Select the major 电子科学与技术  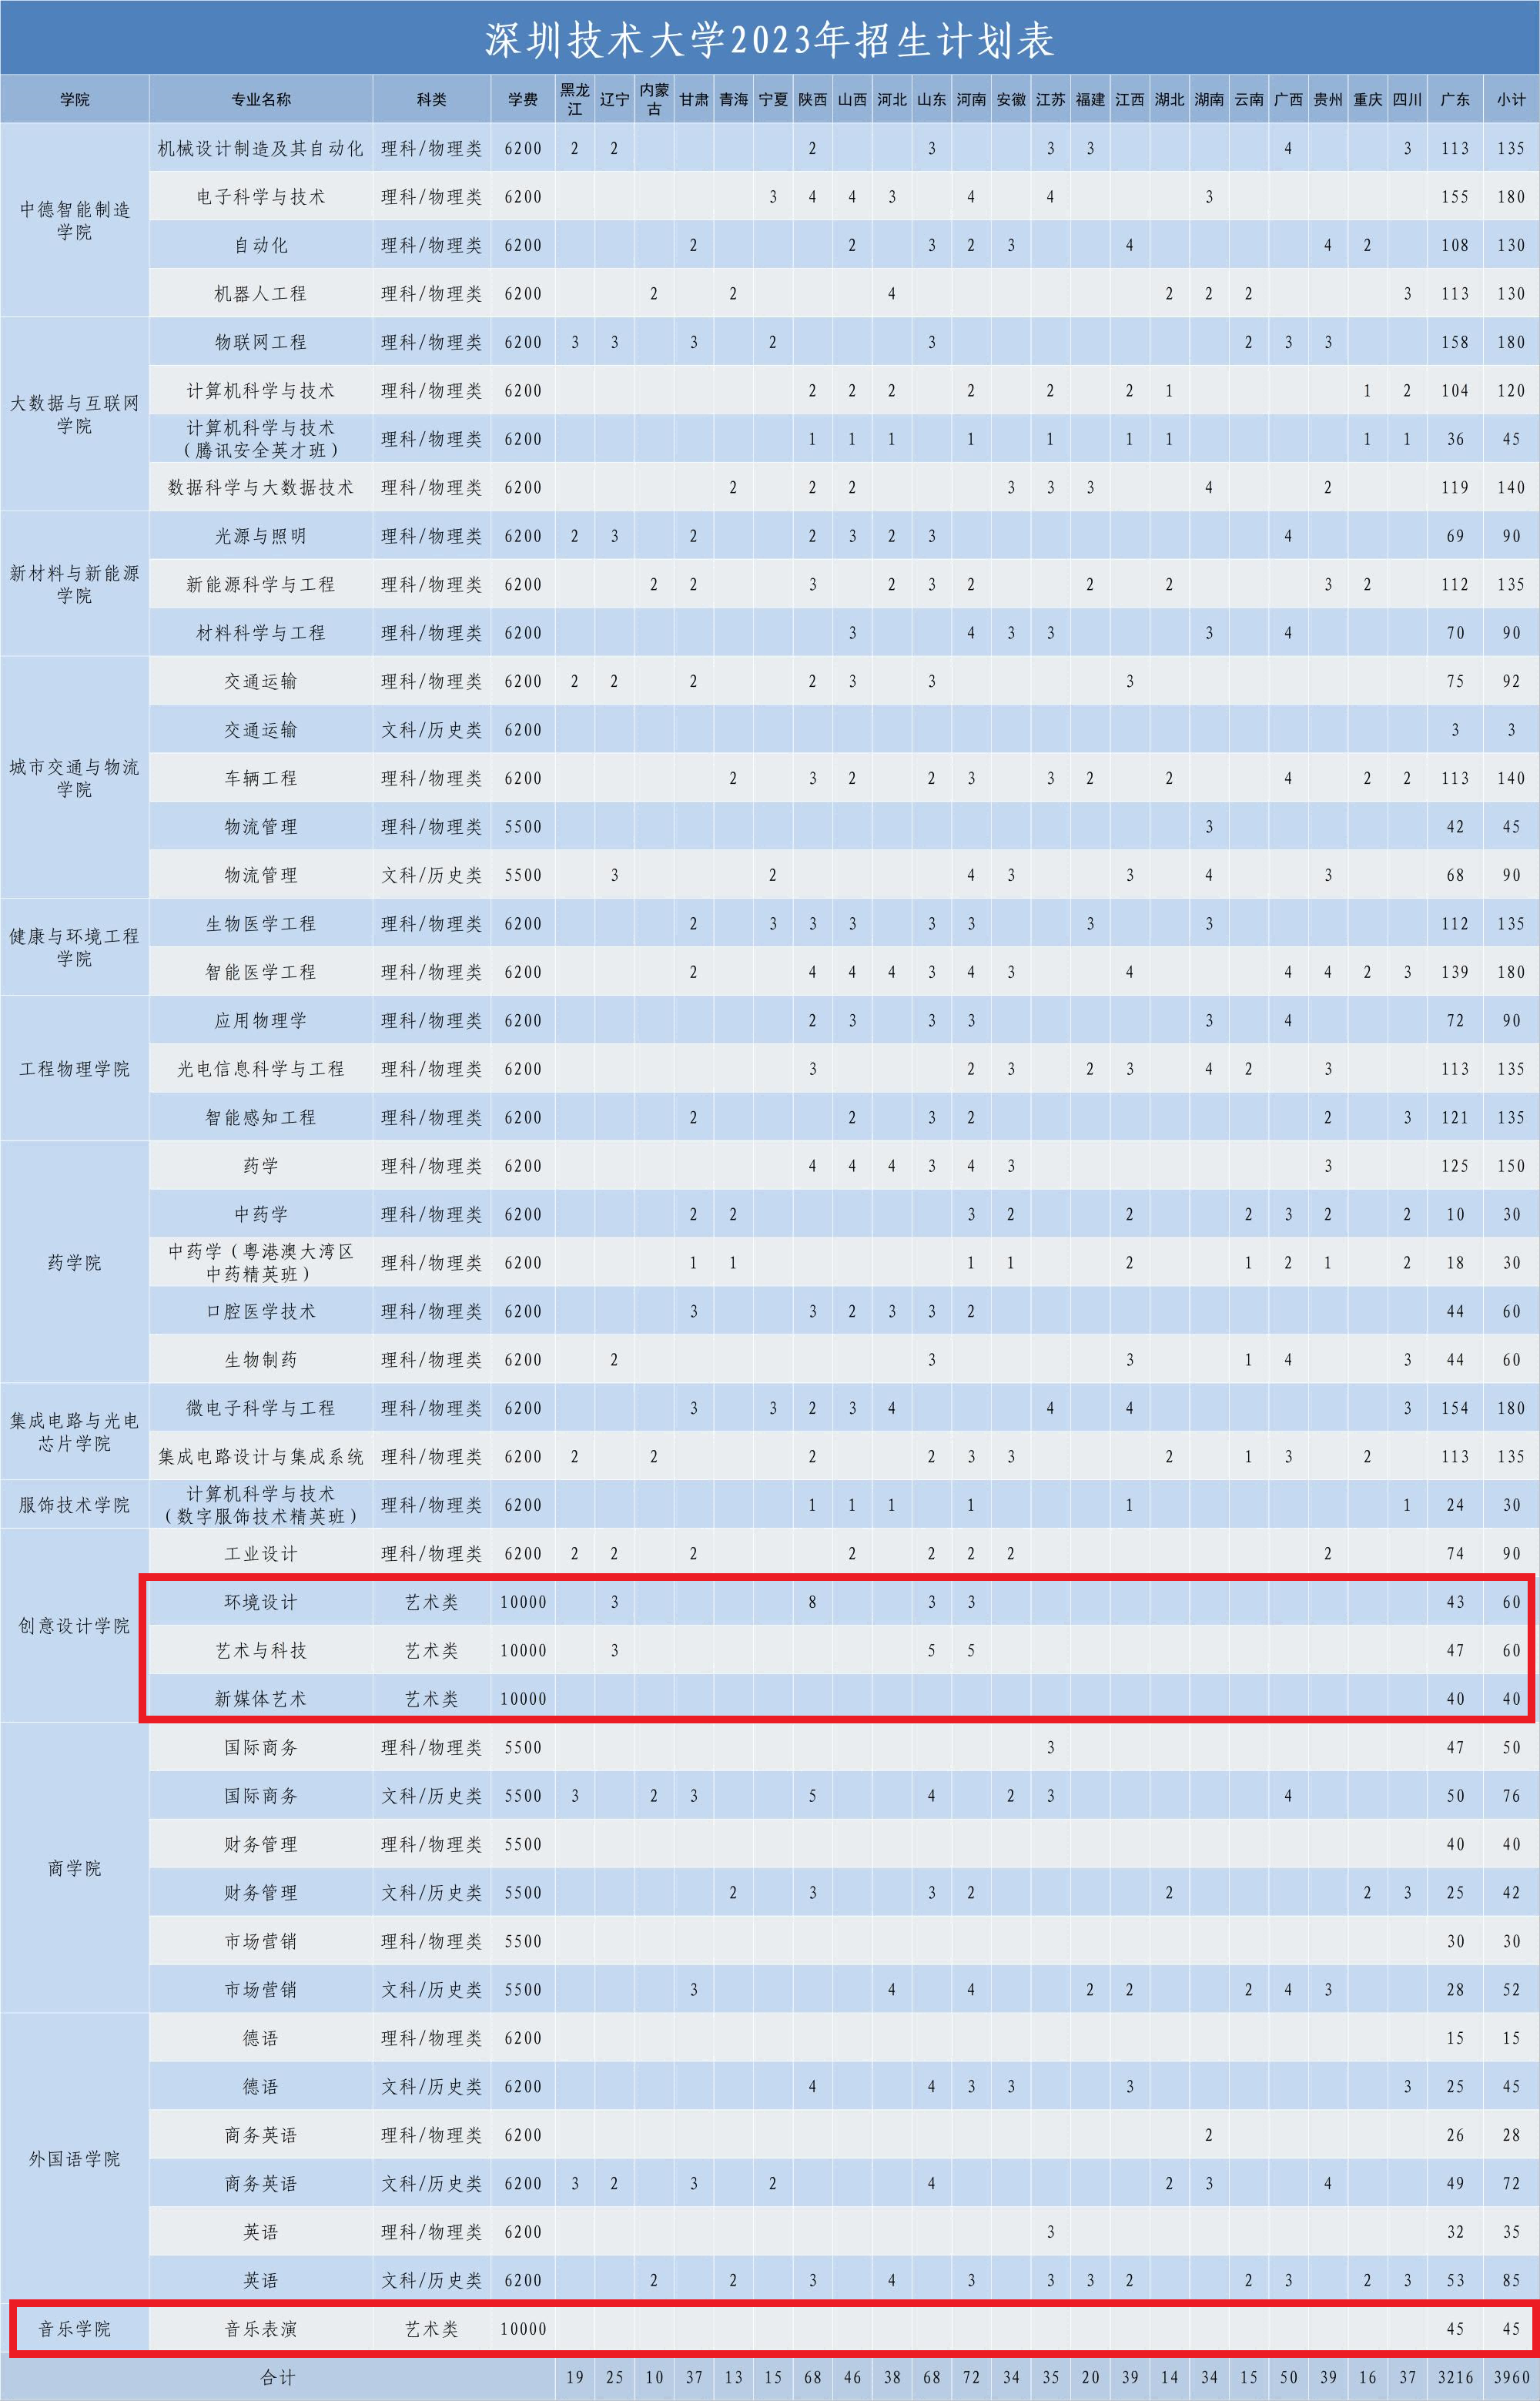coord(261,197)
